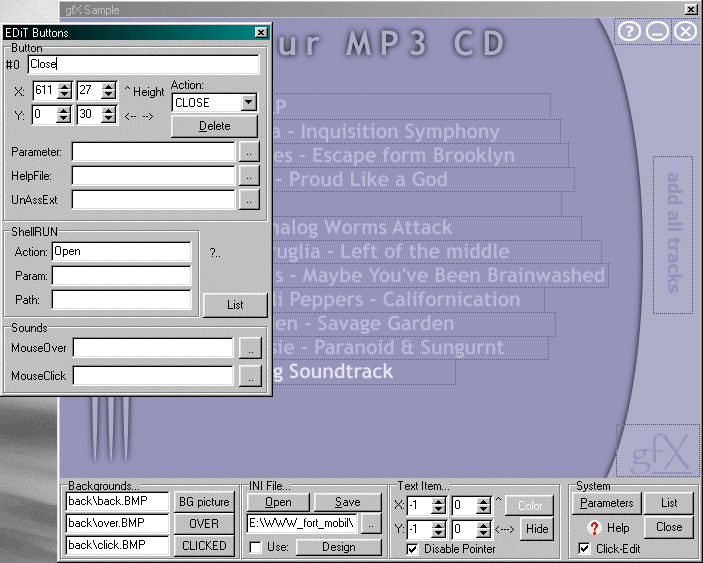Click the MouseOver sound field
Viewport: 703px width, 563px height.
click(x=153, y=348)
